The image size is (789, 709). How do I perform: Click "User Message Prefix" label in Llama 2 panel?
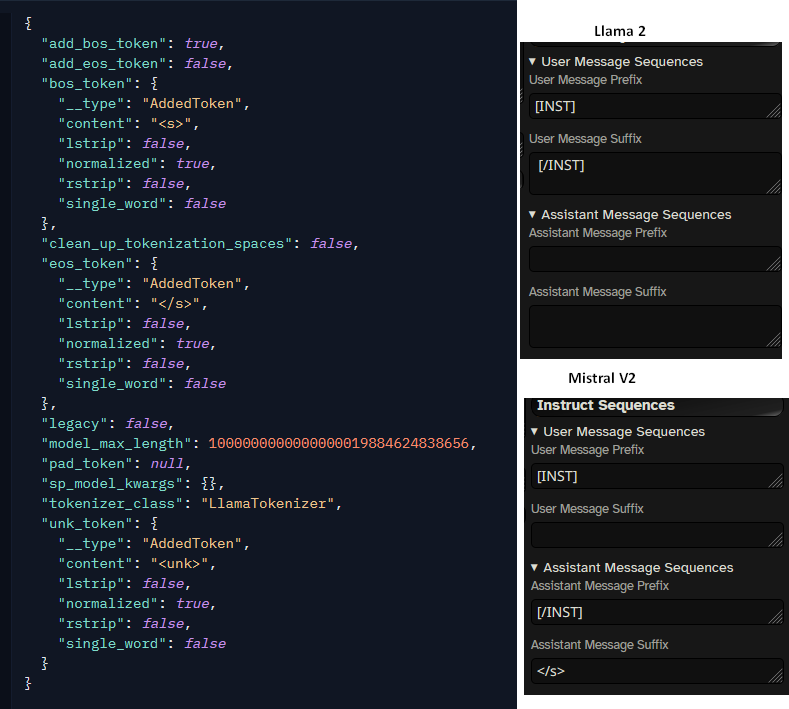click(585, 80)
